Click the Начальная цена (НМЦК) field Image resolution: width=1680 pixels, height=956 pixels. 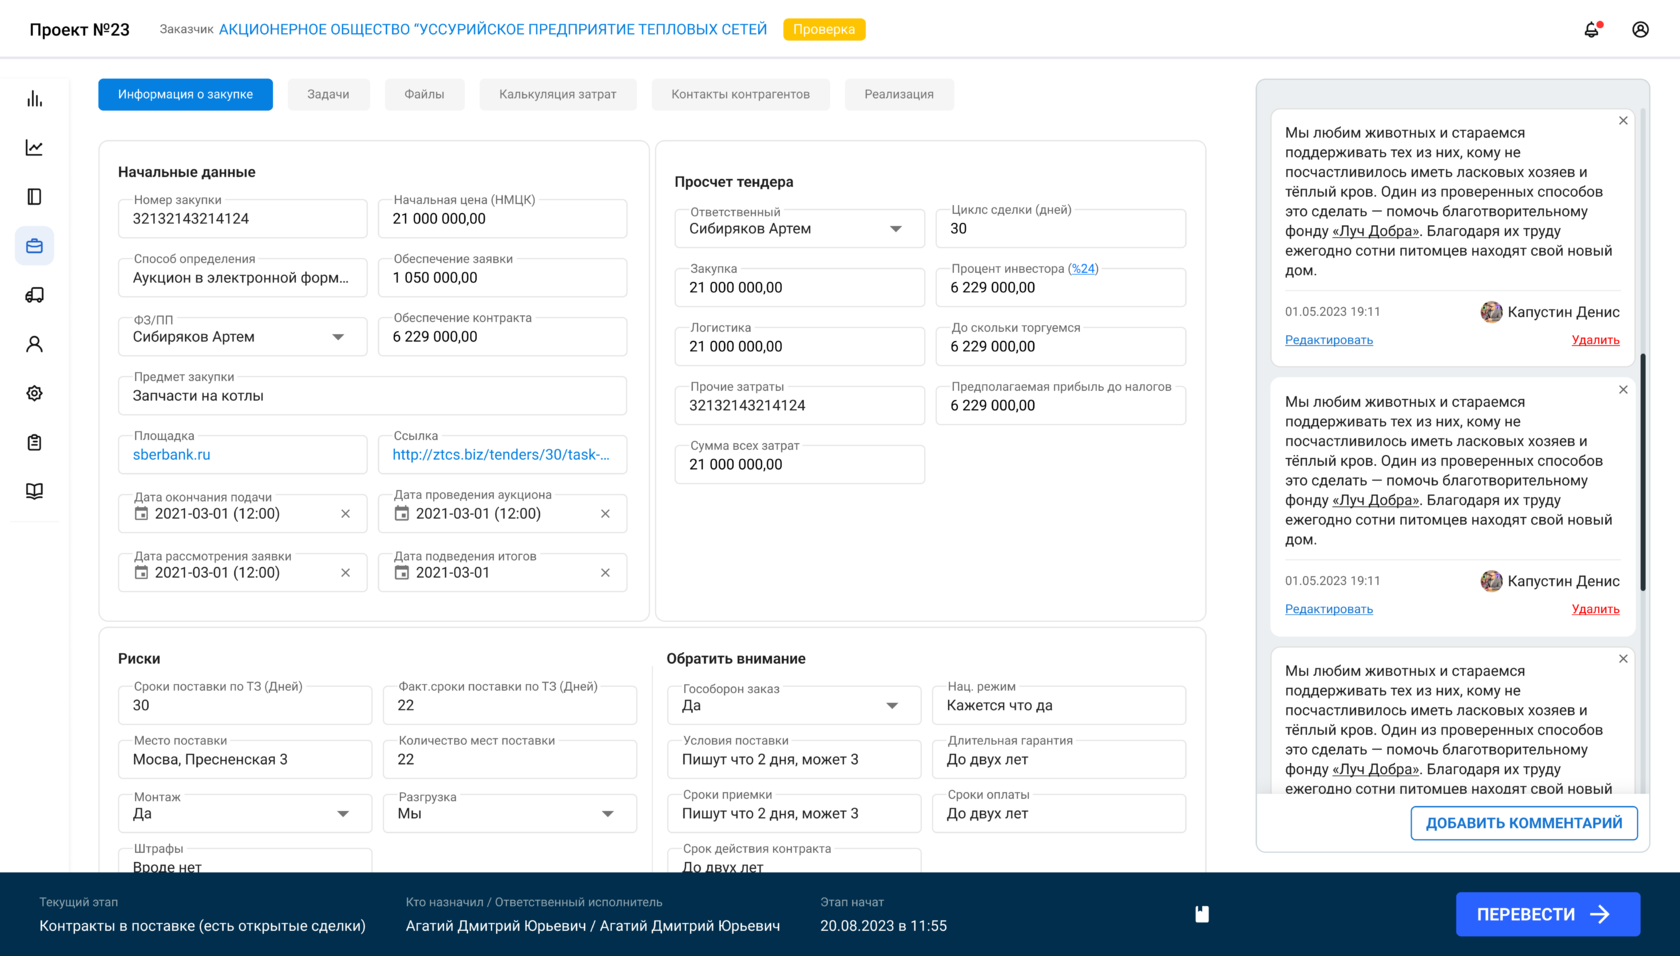pos(503,219)
